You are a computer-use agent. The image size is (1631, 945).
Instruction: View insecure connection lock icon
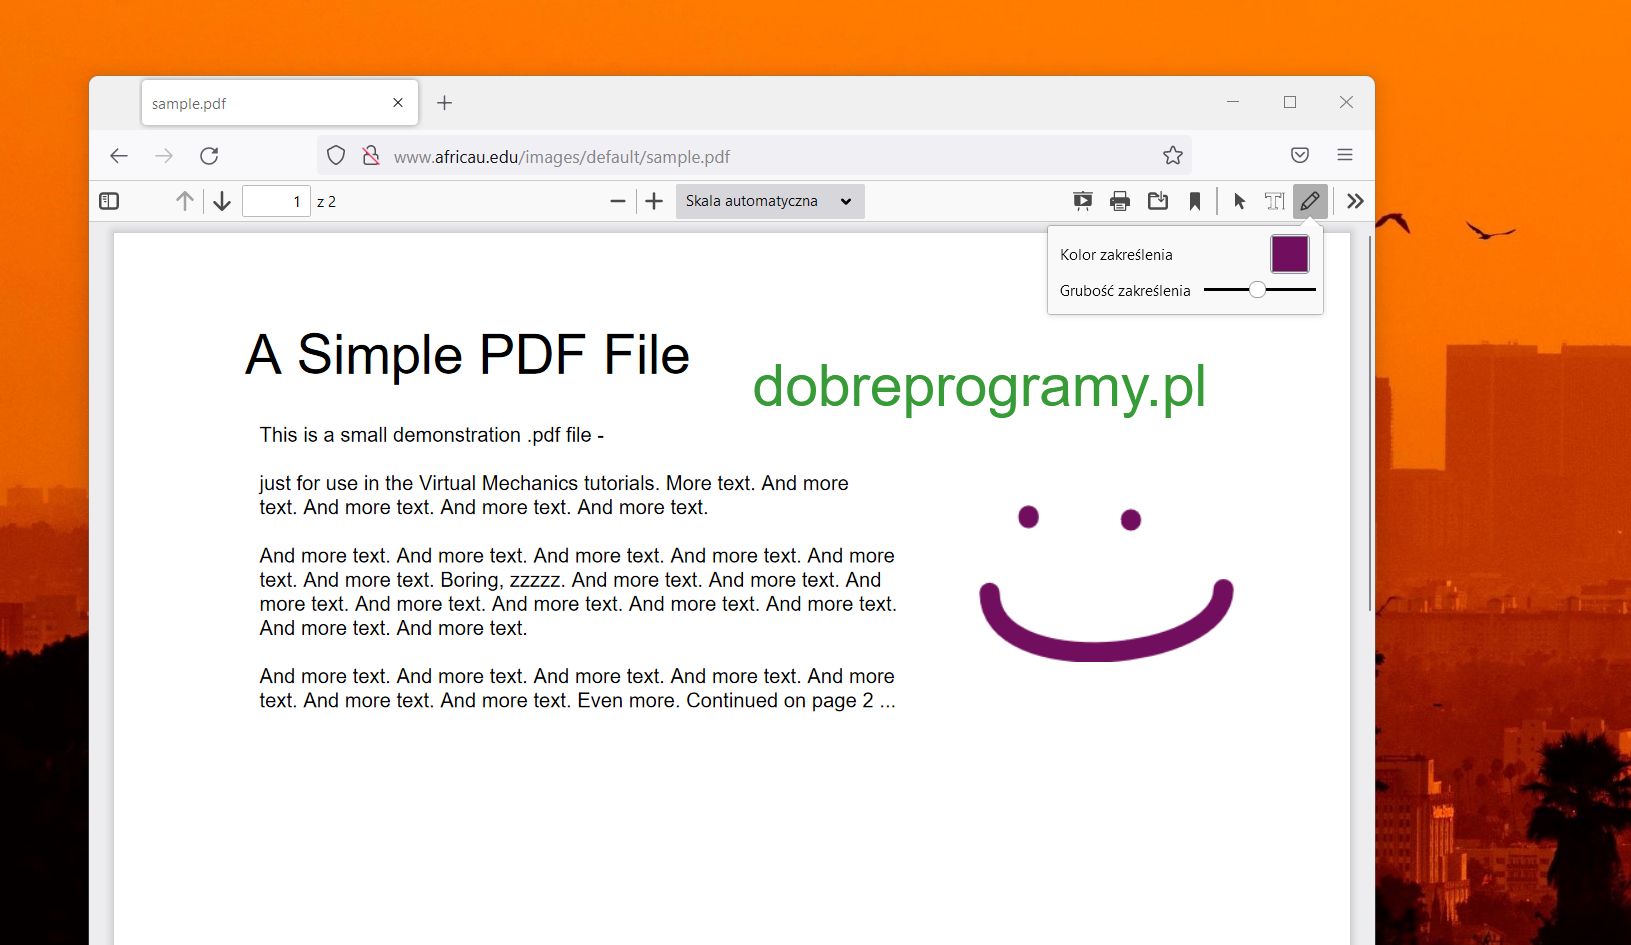(370, 156)
